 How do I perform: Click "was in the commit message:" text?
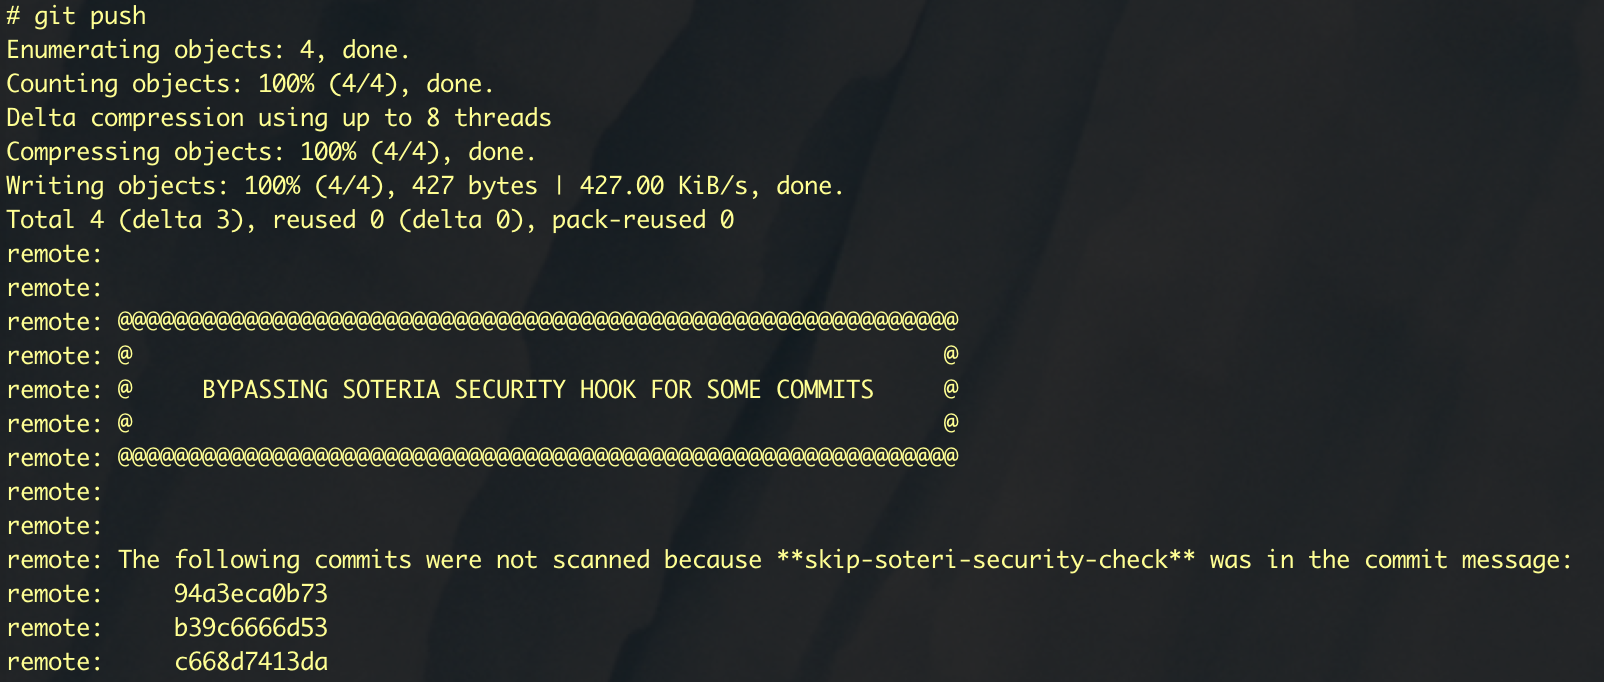[x=1390, y=560]
